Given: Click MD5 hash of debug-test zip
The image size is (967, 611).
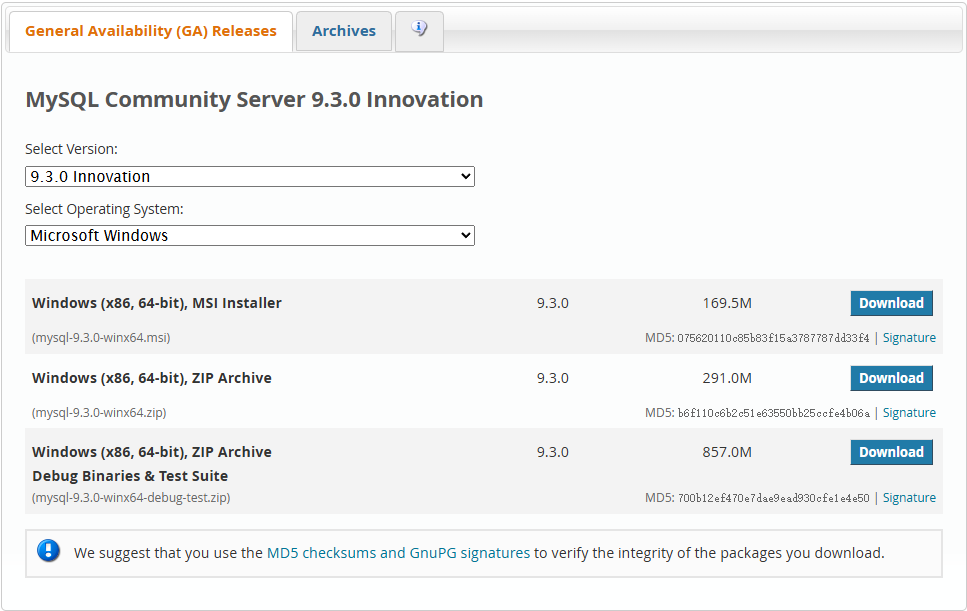Looking at the screenshot, I should [773, 498].
